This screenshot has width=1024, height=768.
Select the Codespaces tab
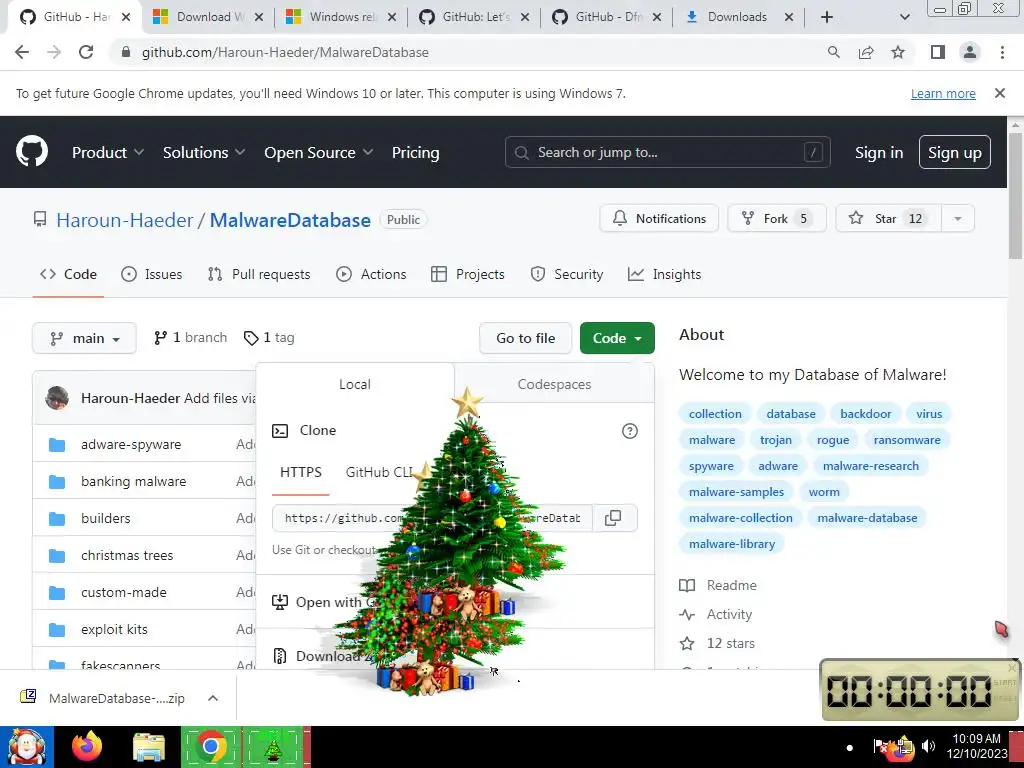[x=554, y=384]
